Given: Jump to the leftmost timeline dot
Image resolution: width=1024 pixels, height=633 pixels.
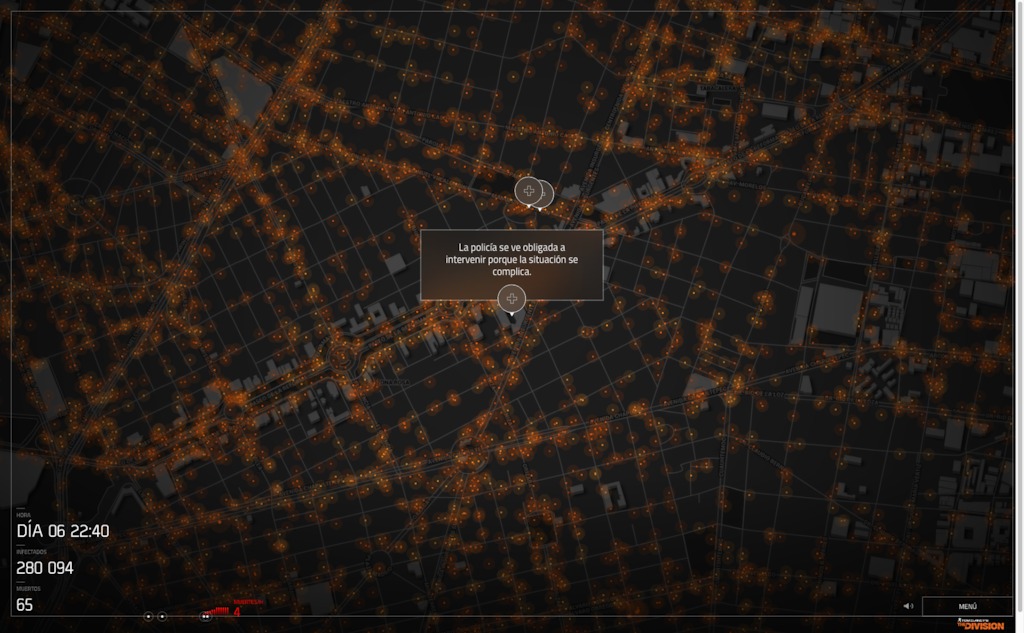Looking at the screenshot, I should pyautogui.click(x=148, y=616).
